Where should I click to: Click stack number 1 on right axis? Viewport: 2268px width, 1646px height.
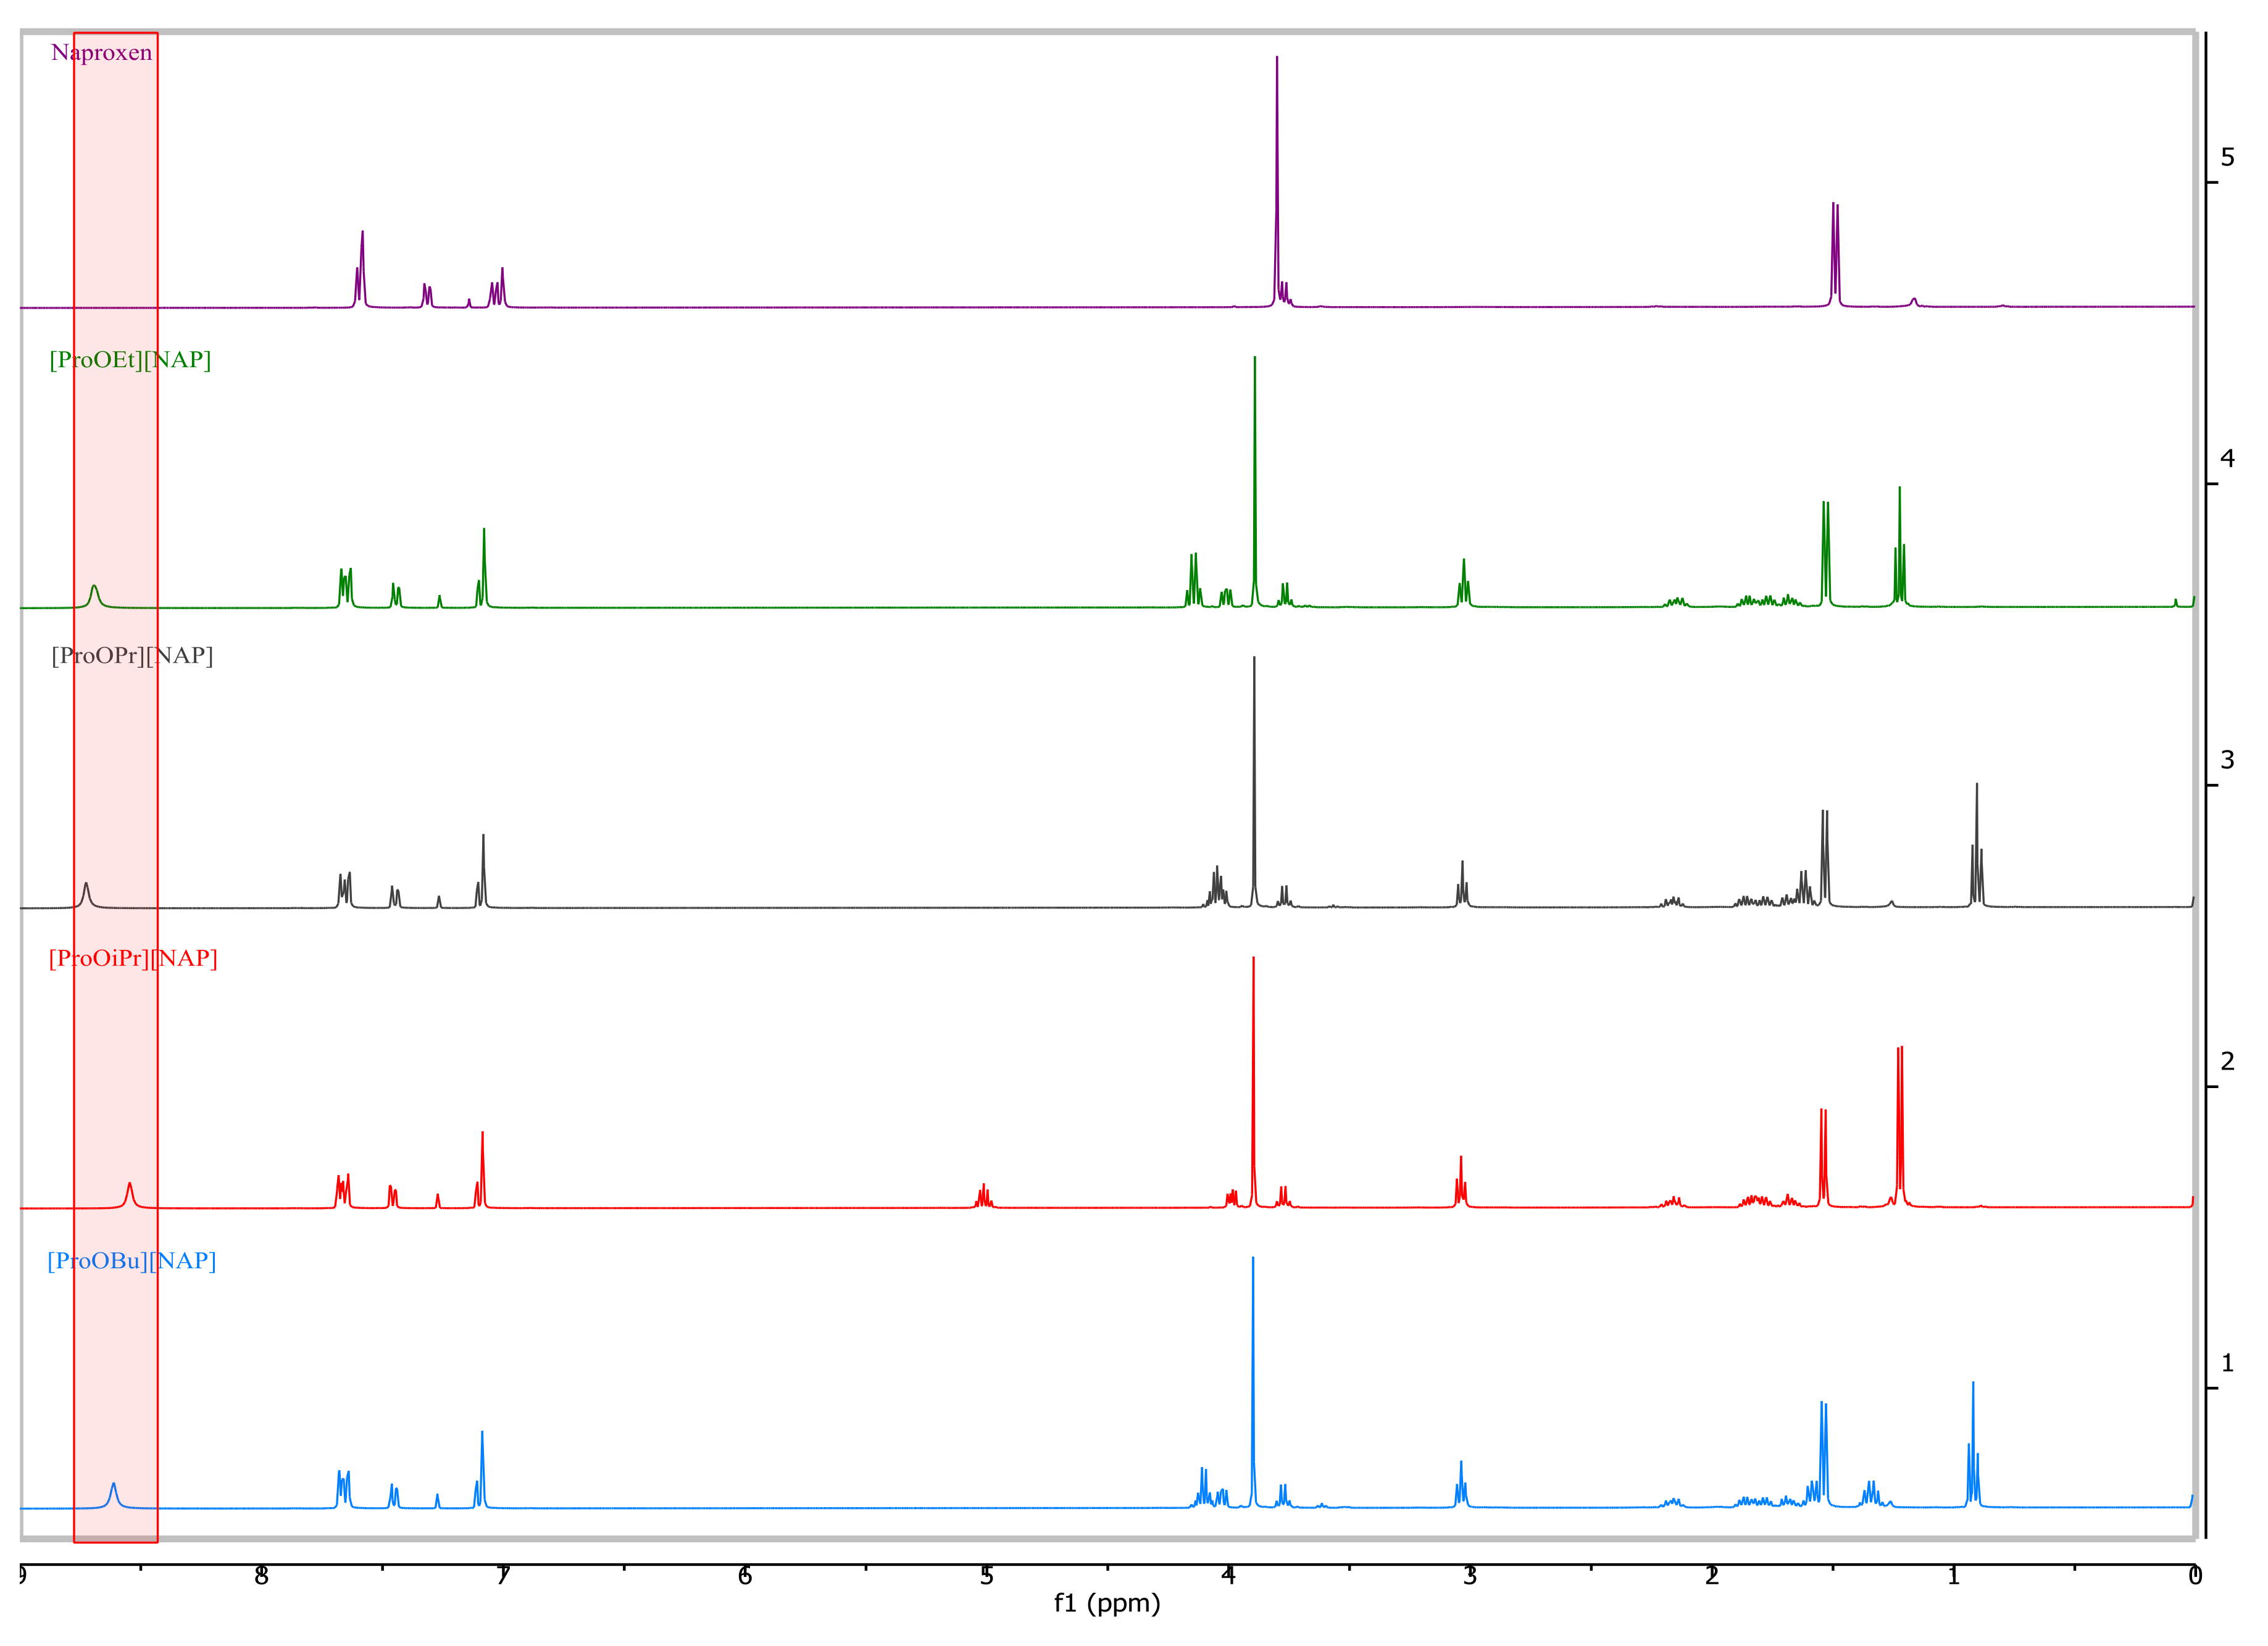pyautogui.click(x=2227, y=1363)
